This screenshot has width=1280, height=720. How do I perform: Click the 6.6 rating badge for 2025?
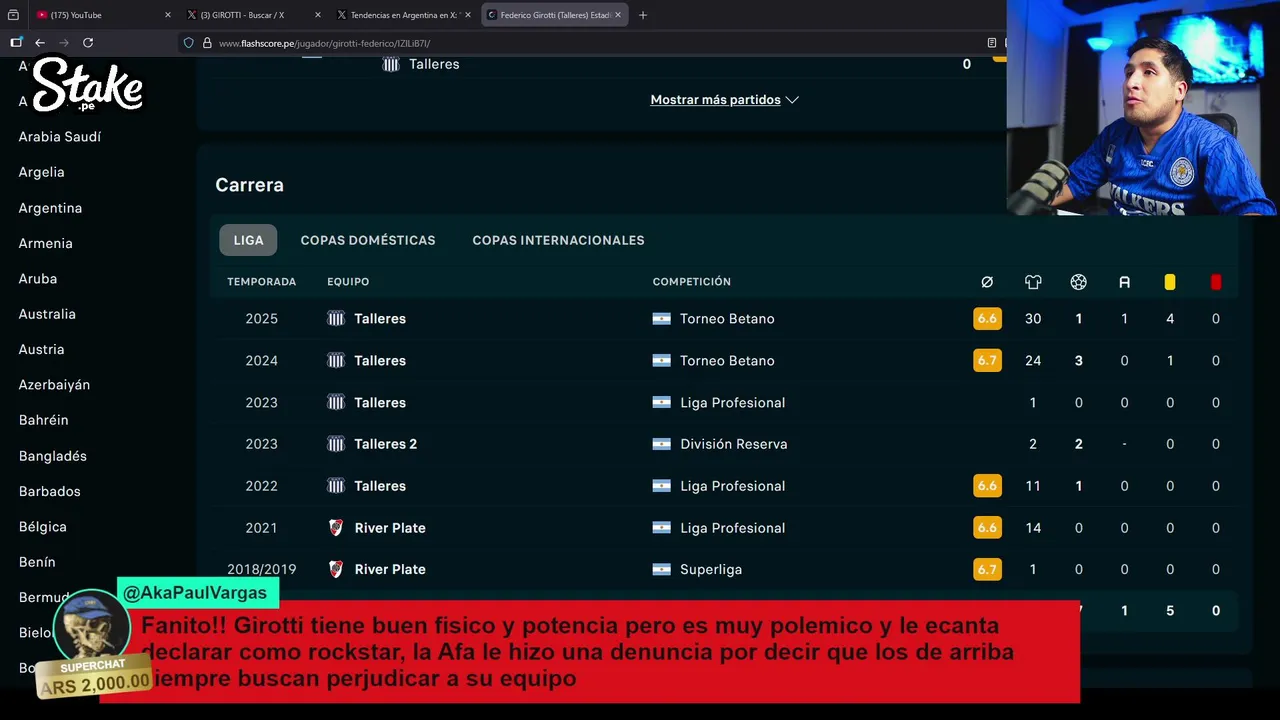987,319
